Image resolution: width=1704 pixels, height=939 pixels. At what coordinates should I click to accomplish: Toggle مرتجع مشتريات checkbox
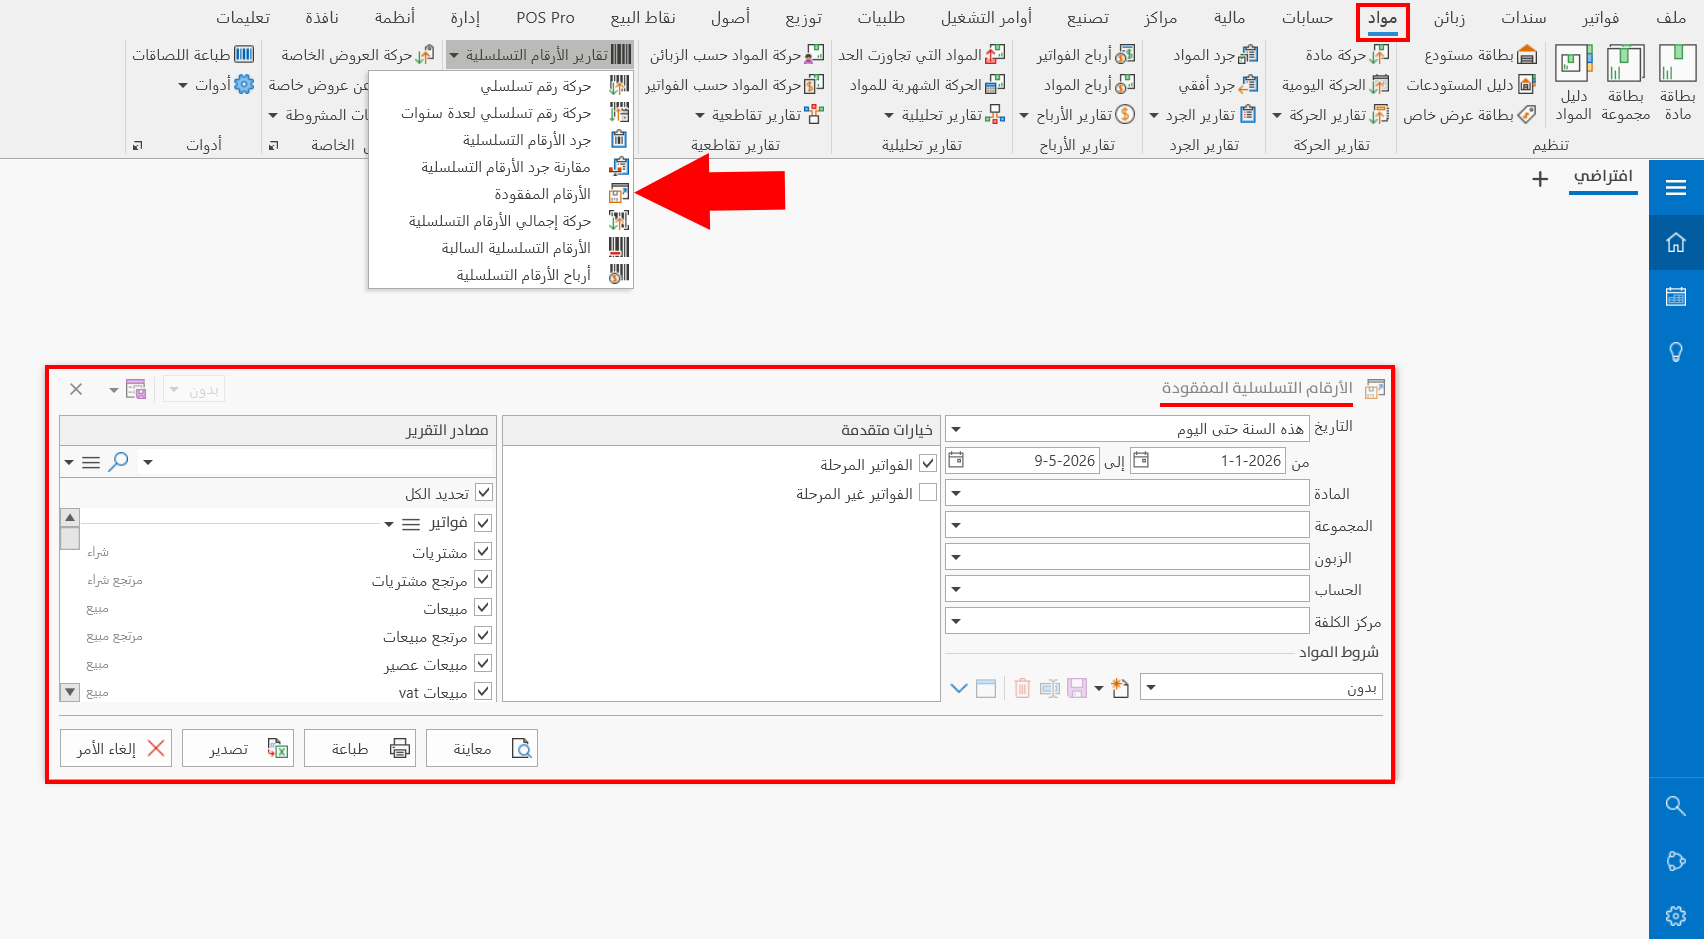[483, 579]
